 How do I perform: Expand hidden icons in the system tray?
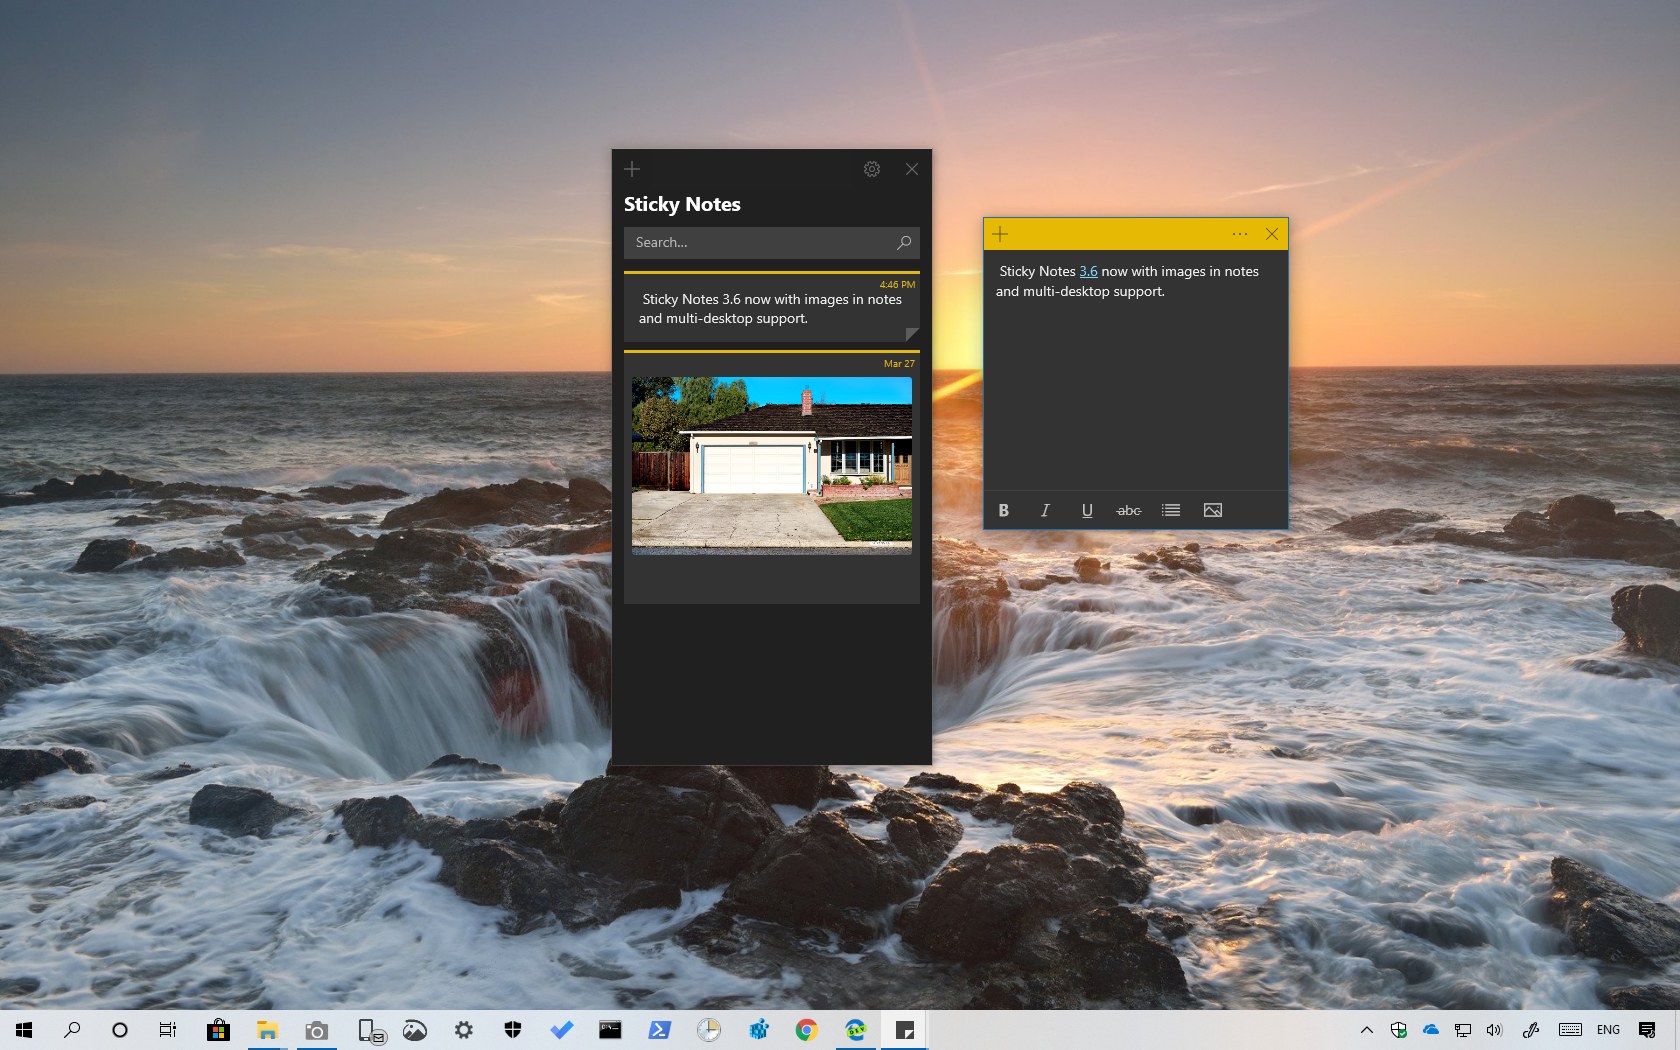[1366, 1030]
